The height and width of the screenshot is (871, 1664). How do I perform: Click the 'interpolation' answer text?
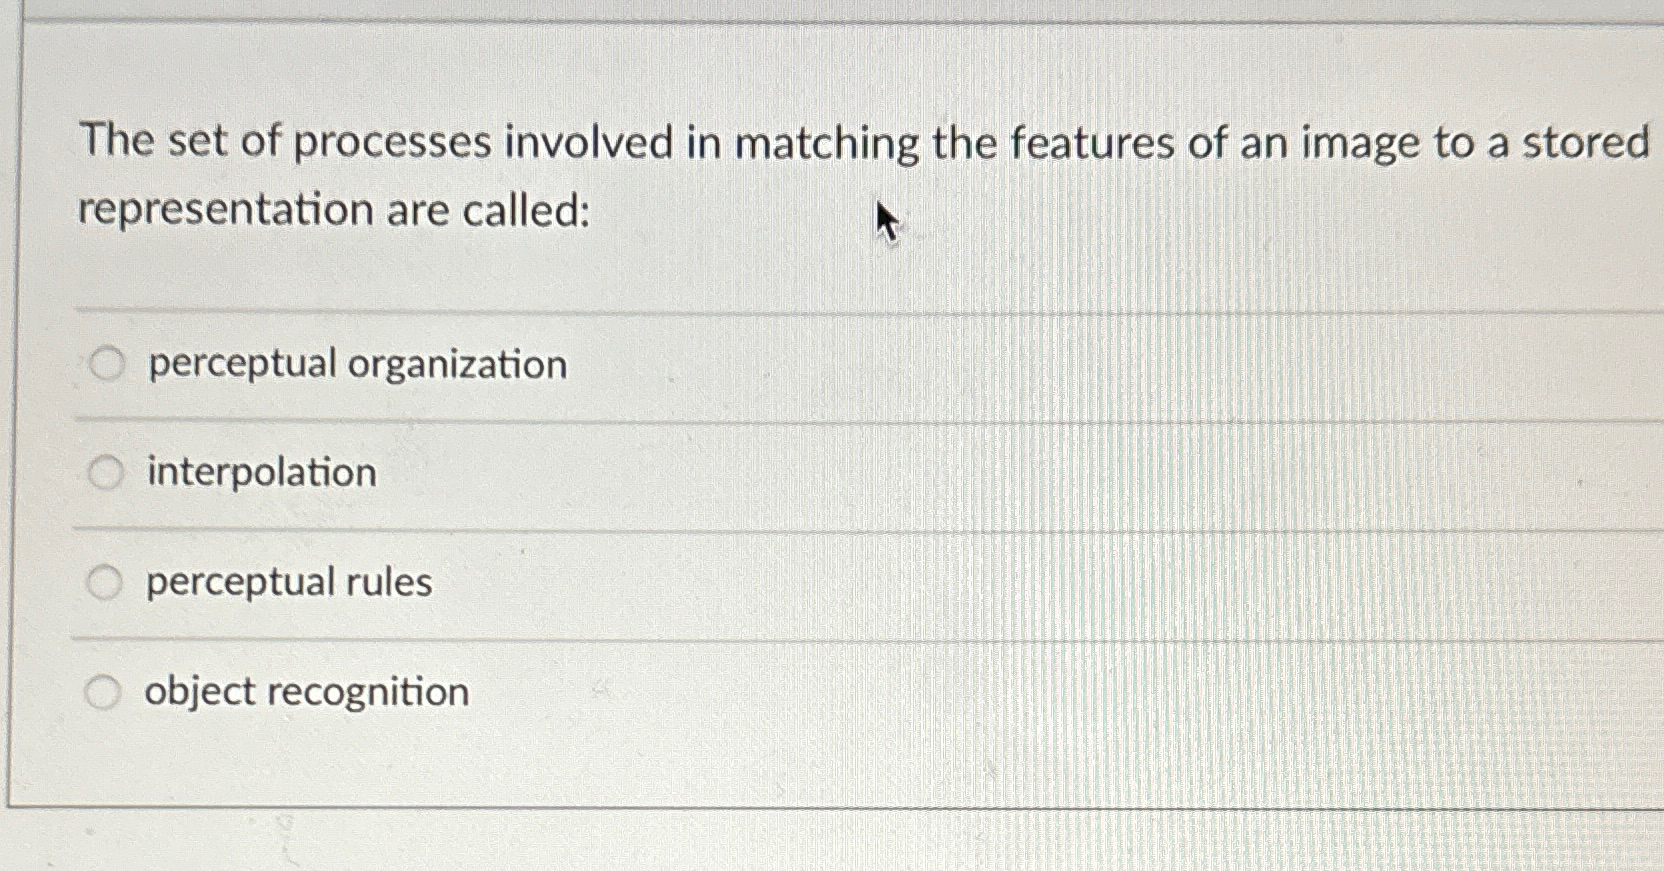point(260,473)
